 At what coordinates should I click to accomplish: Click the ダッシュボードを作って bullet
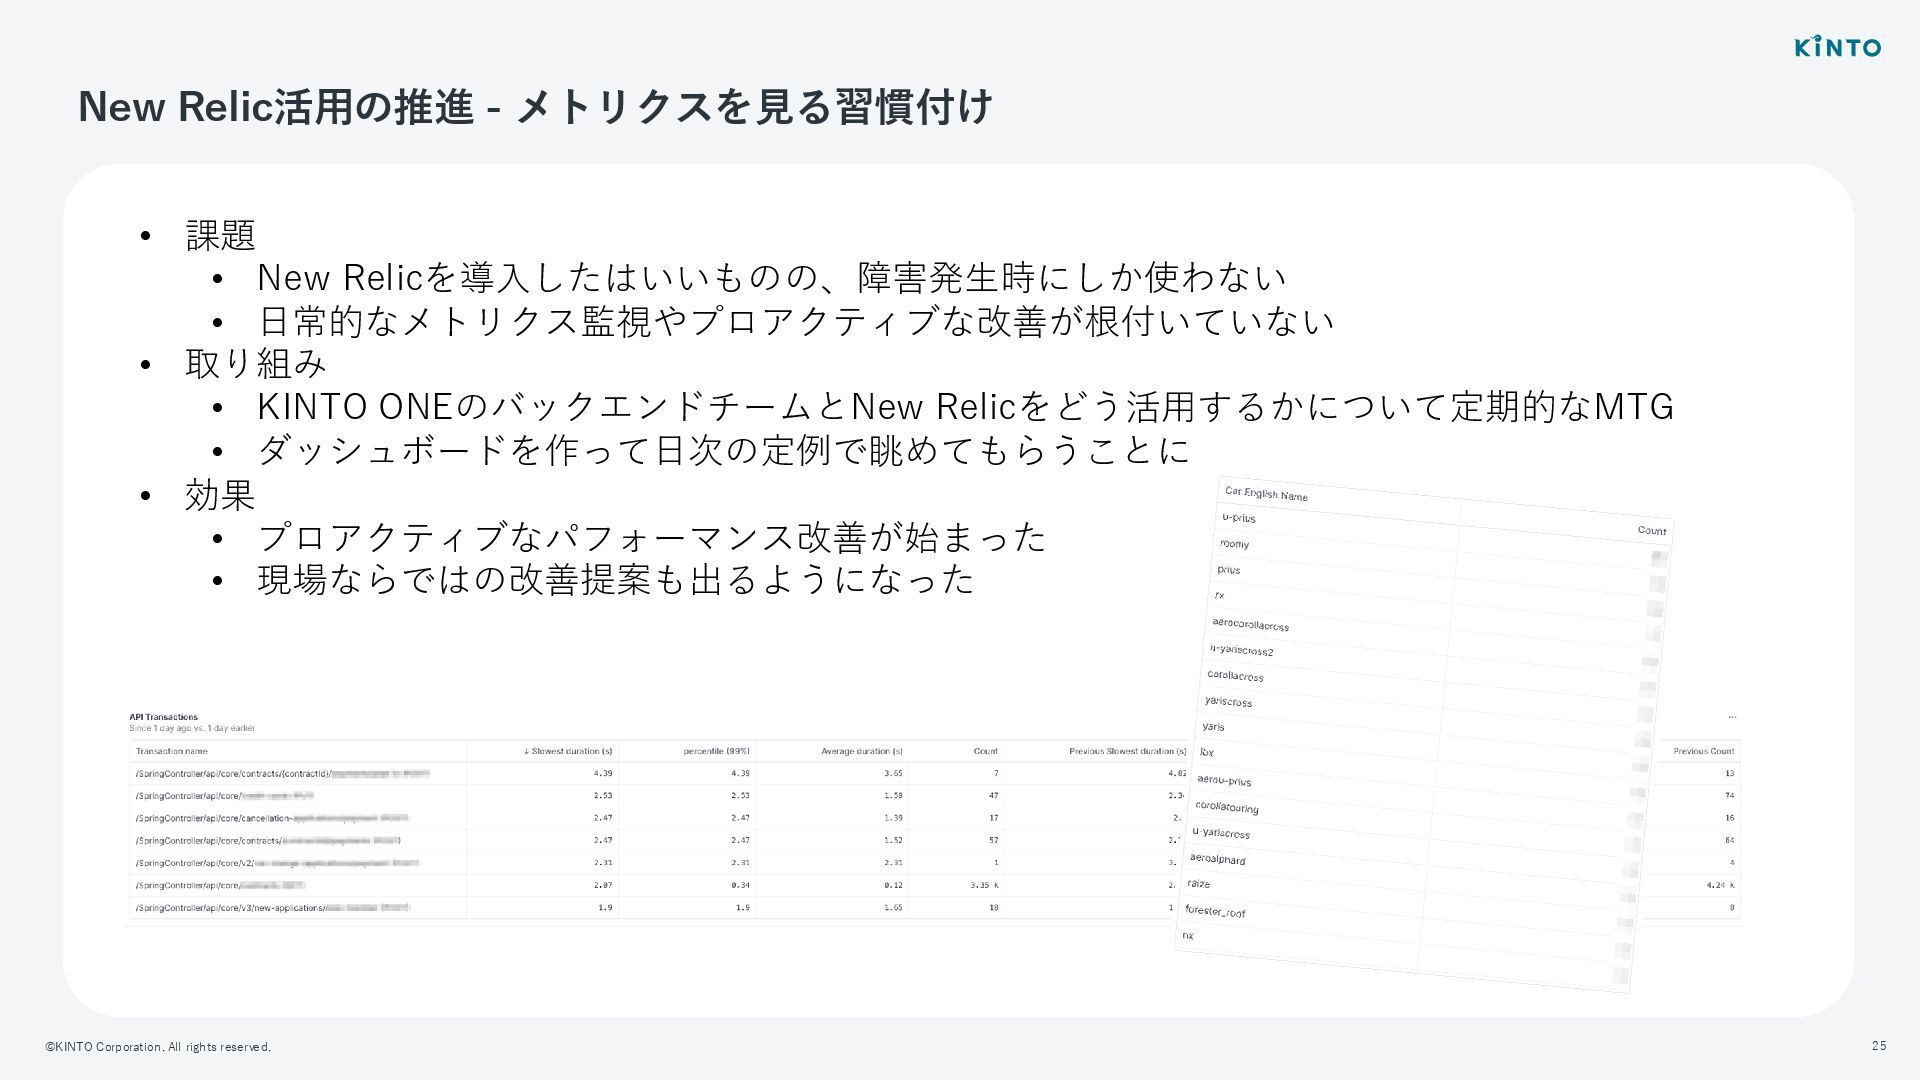723,450
